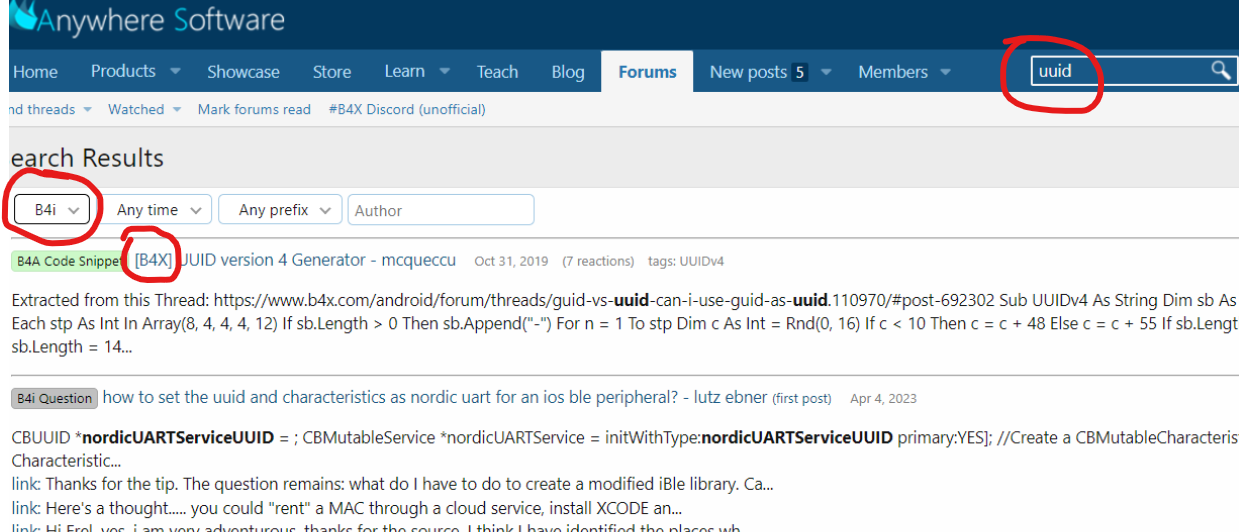Click the Apr 4, 2023 date
Viewport: 1239px width, 532px height.
coord(883,398)
